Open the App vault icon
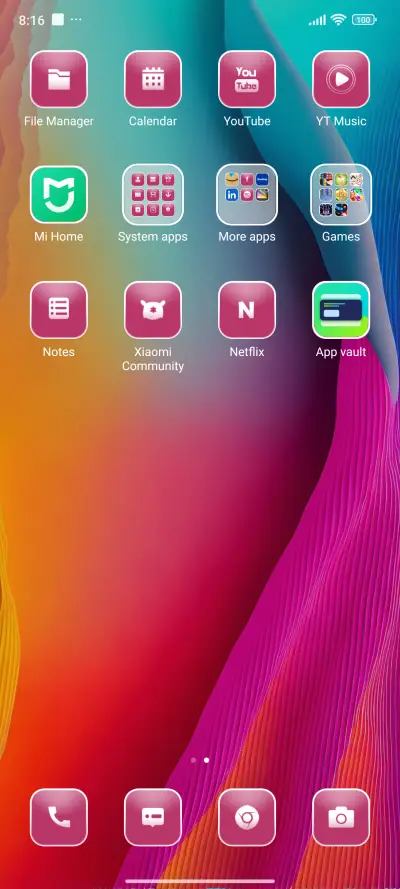This screenshot has height=889, width=400. coord(341,310)
